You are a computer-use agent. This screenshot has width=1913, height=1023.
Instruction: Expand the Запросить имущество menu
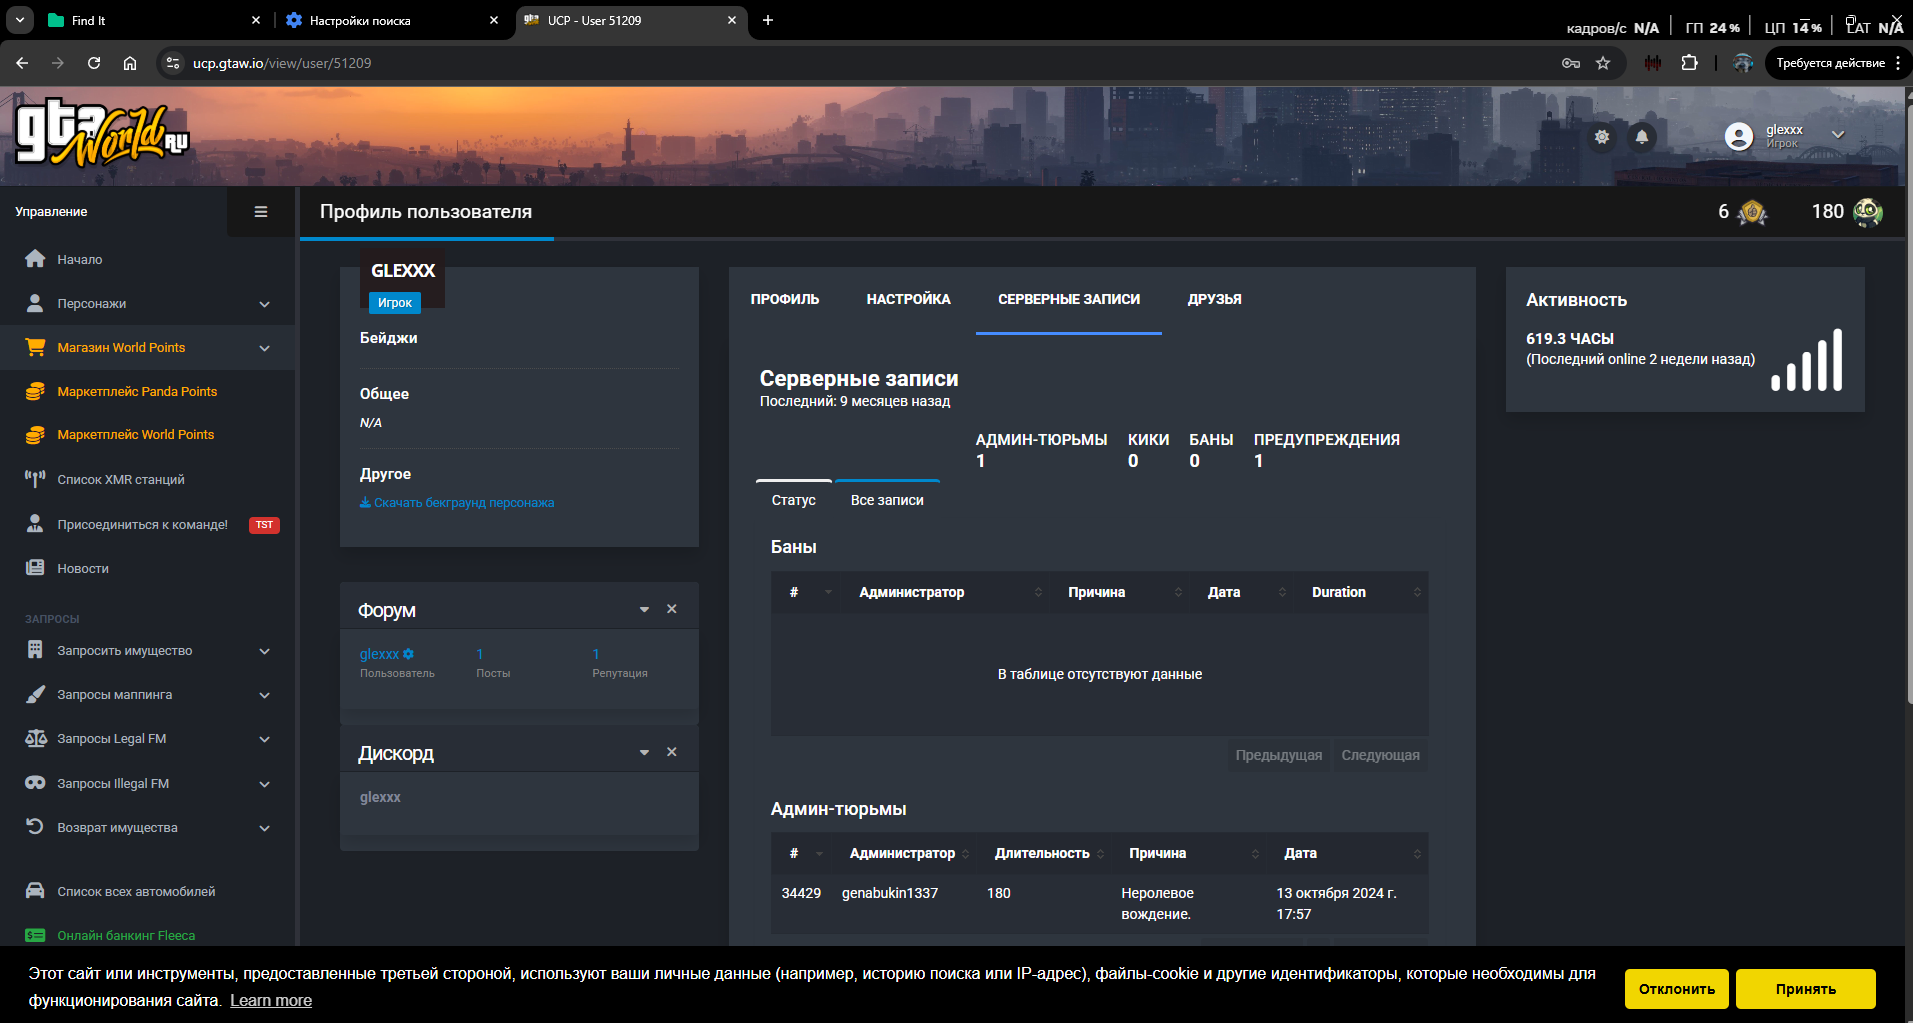pyautogui.click(x=264, y=651)
